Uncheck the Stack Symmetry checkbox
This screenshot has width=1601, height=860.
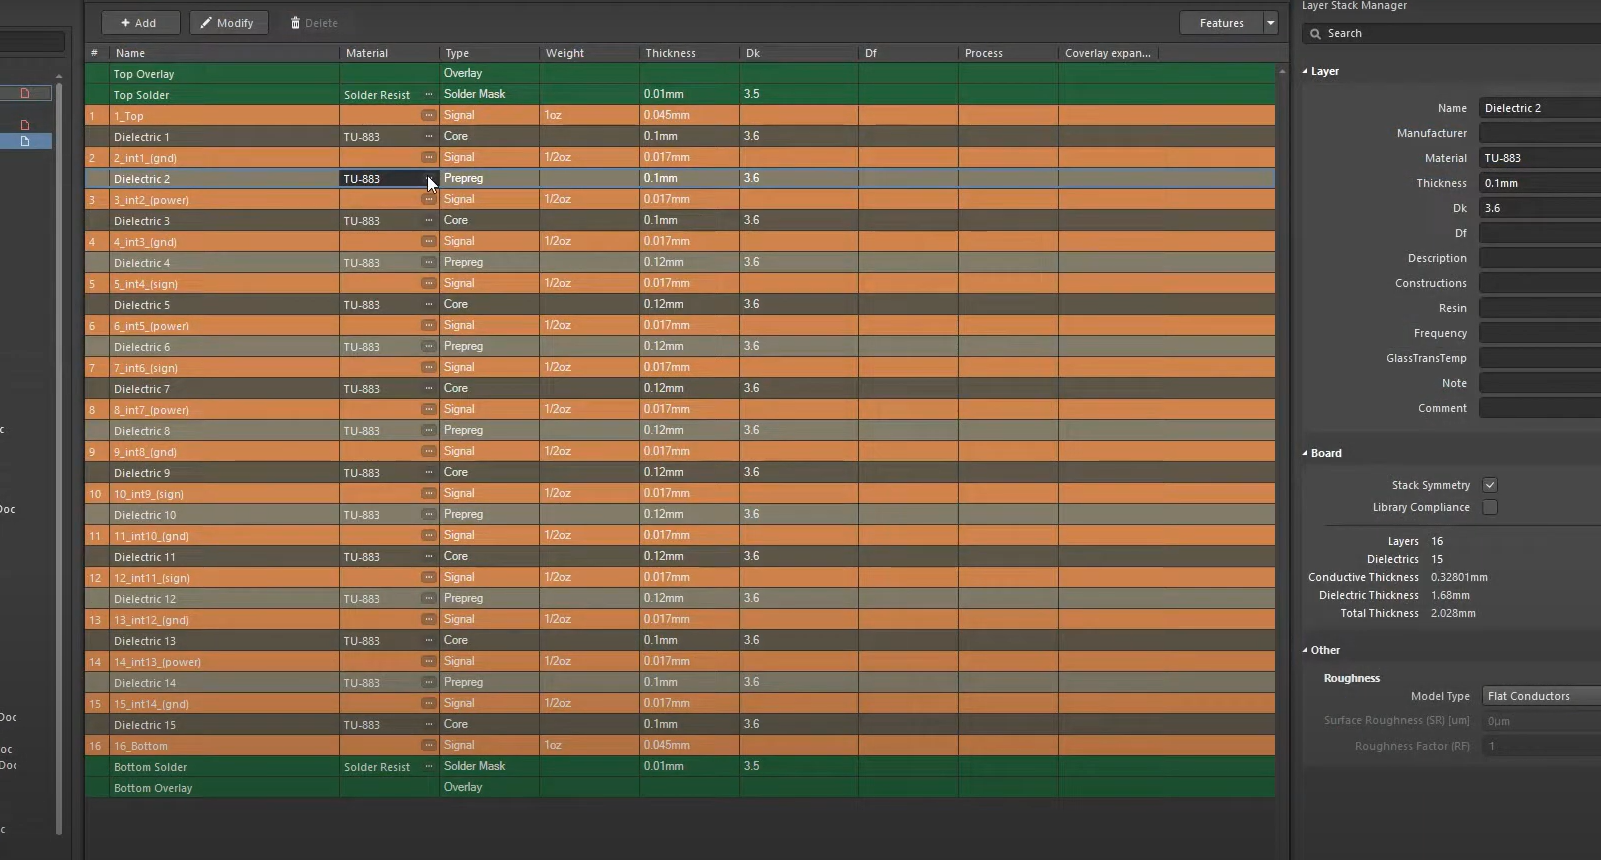pyautogui.click(x=1490, y=485)
